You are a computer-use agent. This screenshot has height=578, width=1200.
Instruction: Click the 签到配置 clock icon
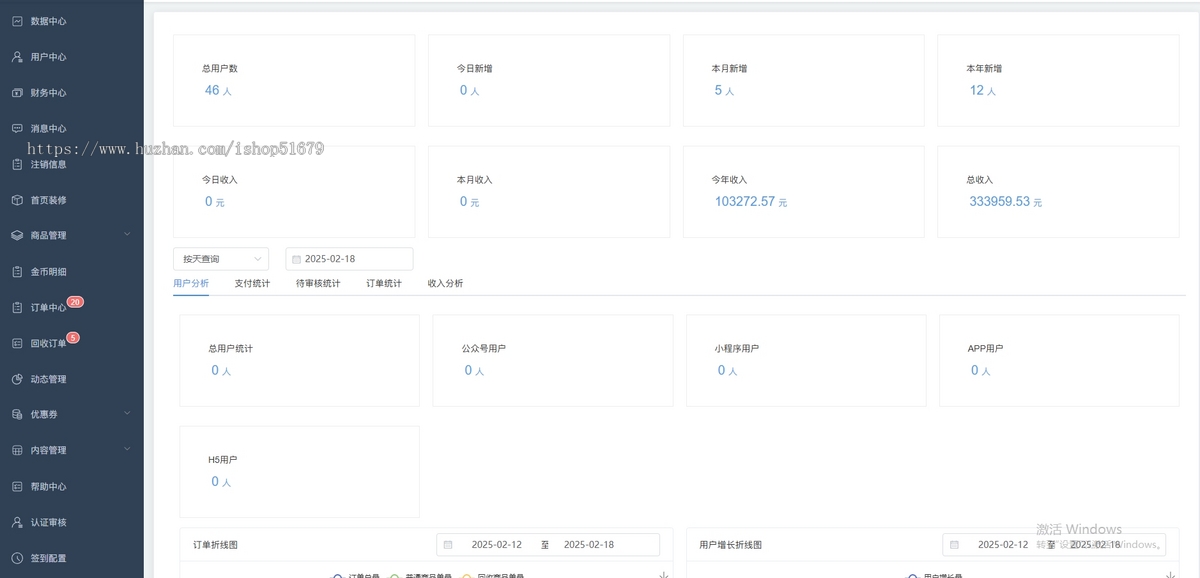[x=17, y=558]
